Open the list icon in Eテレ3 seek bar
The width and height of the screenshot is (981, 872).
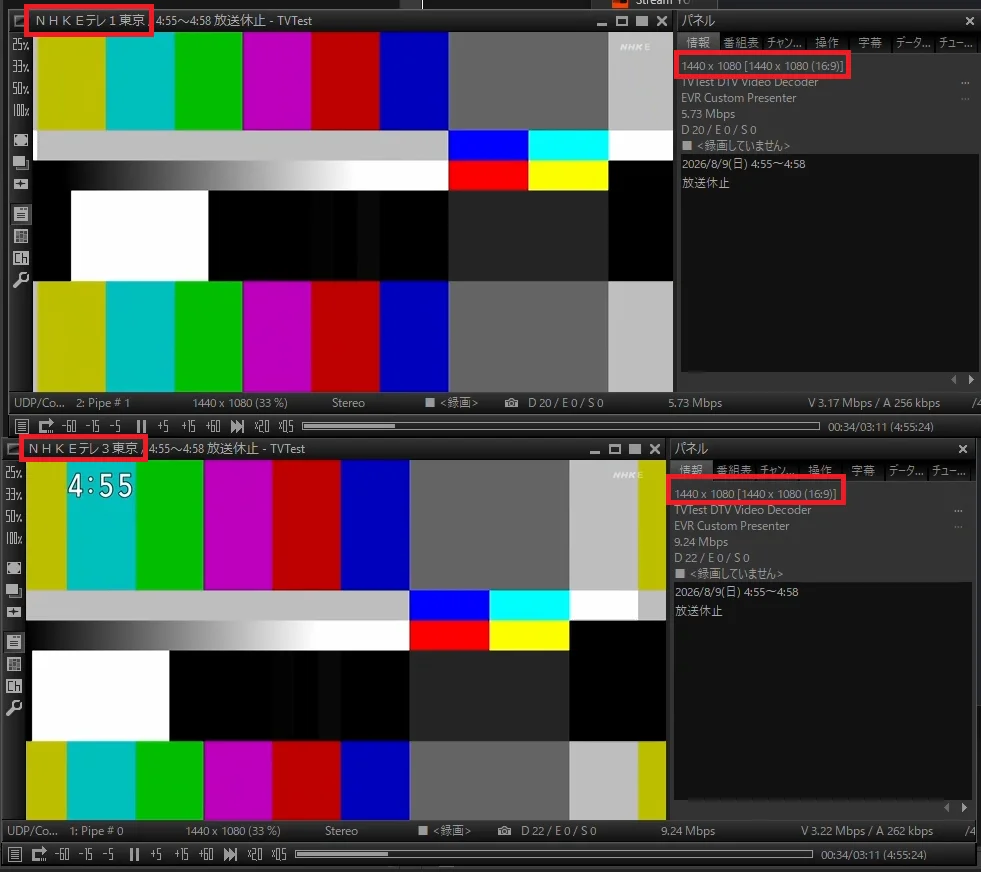tap(15, 854)
